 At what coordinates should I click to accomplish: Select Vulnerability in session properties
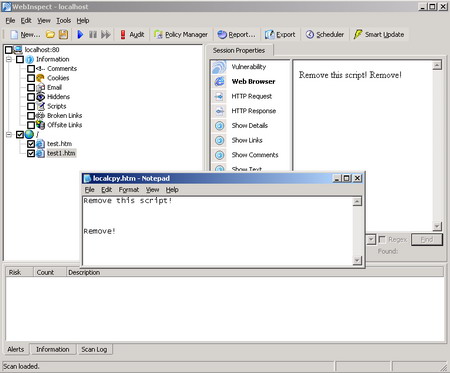coord(249,67)
